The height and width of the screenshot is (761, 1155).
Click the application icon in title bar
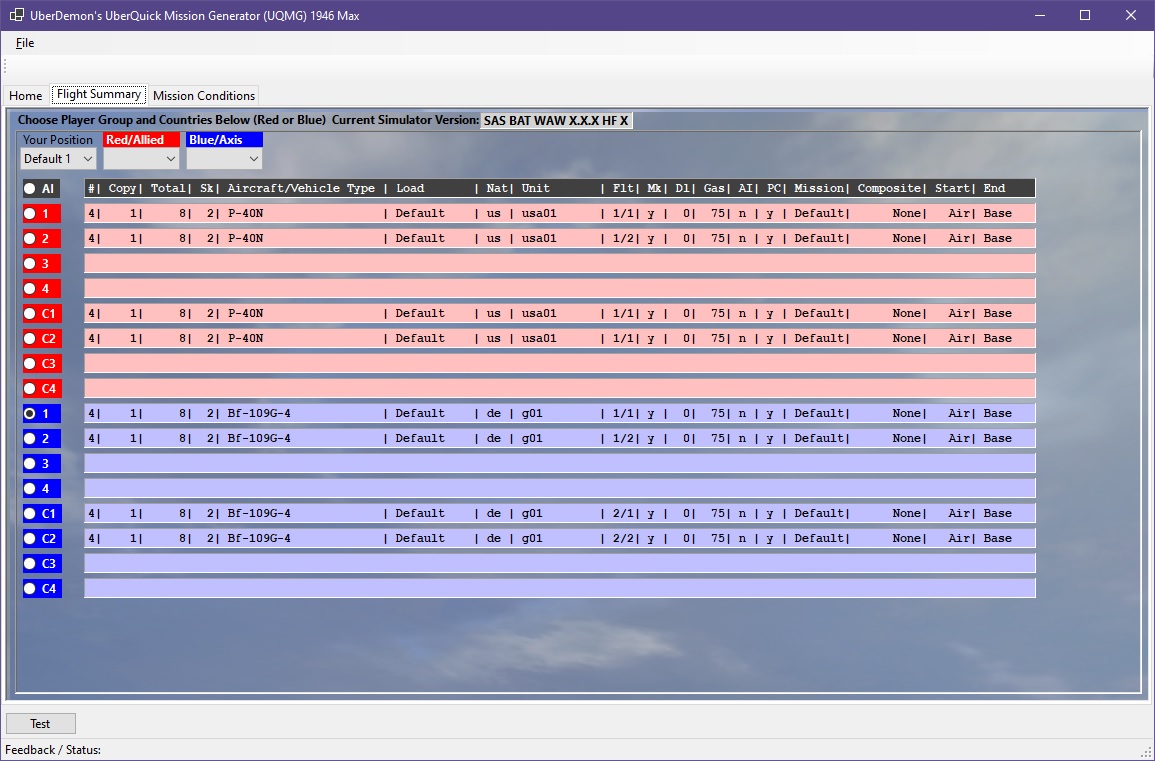[x=16, y=15]
